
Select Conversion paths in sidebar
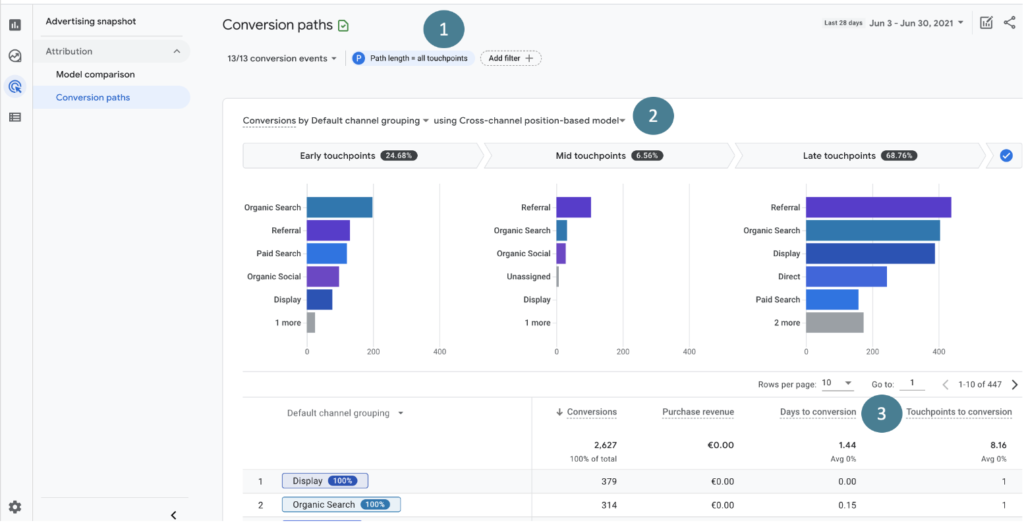coord(111,97)
